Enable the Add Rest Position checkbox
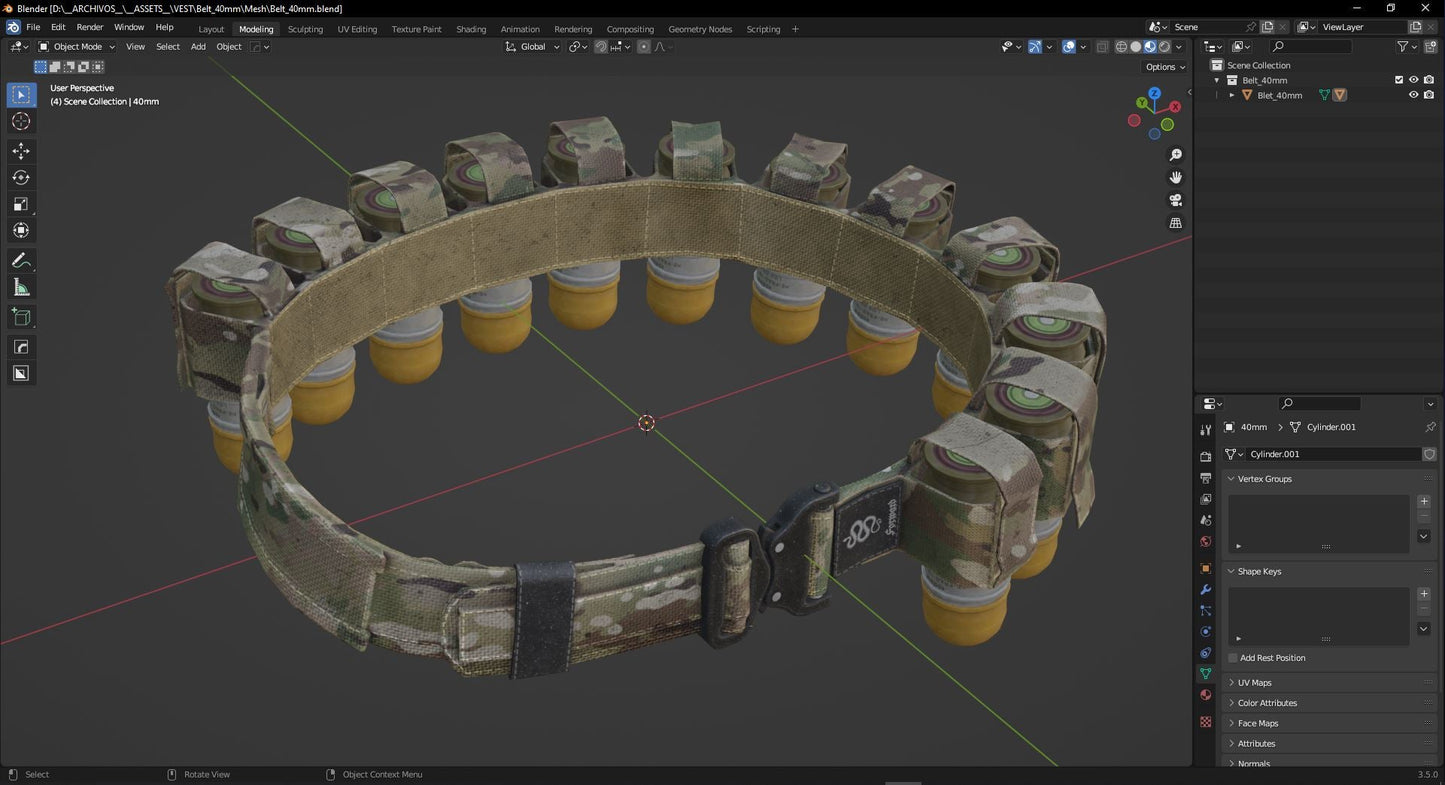 pos(1233,657)
